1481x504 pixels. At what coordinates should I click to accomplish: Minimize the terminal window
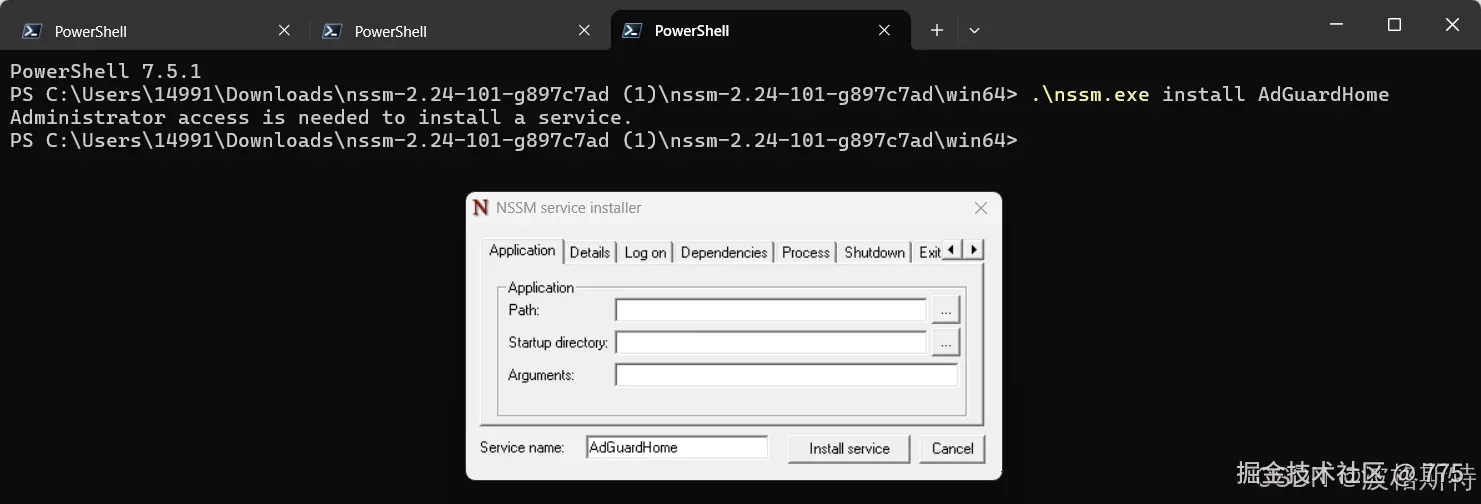pyautogui.click(x=1336, y=25)
